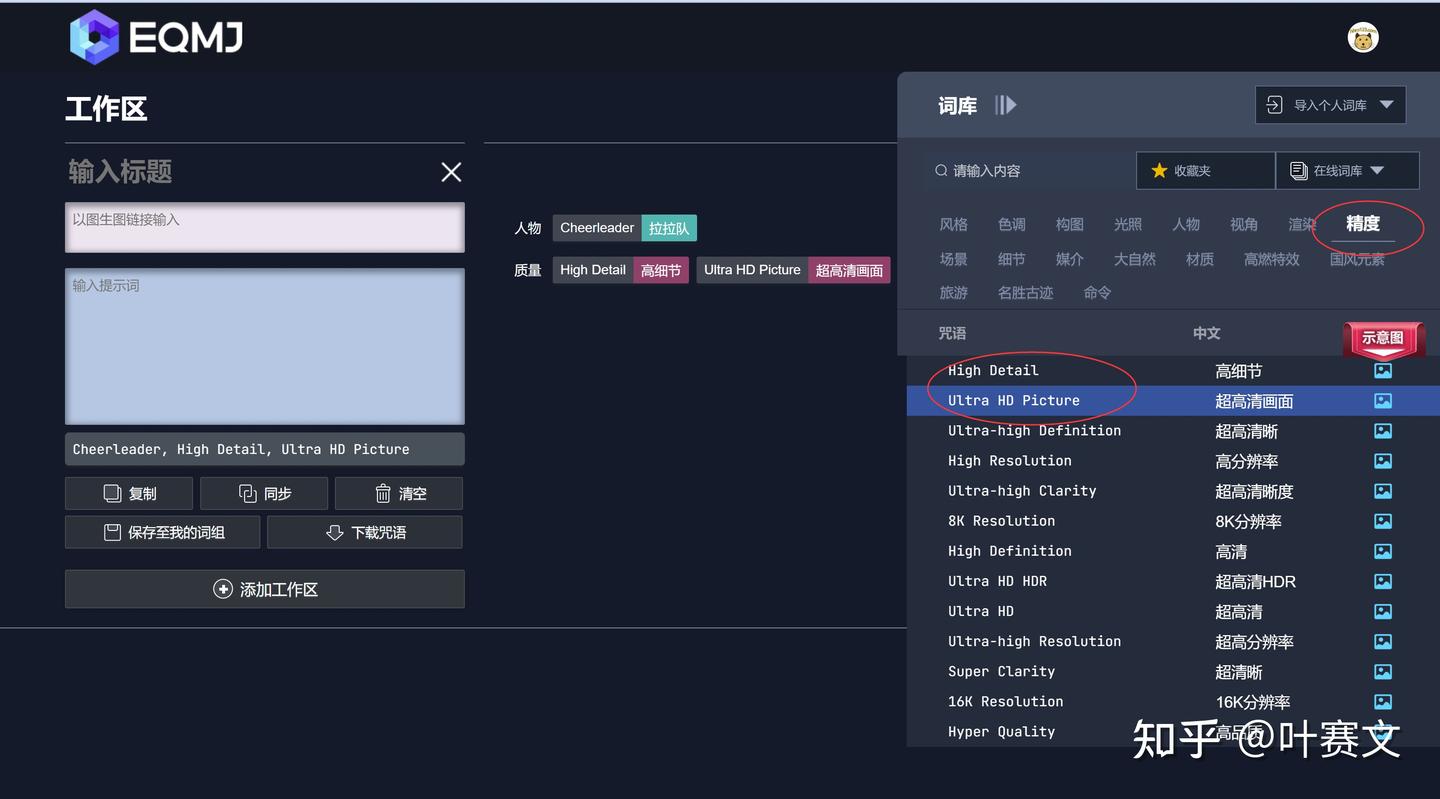The height and width of the screenshot is (799, 1440).
Task: Show preview image for High Detail
Action: pyautogui.click(x=1383, y=371)
